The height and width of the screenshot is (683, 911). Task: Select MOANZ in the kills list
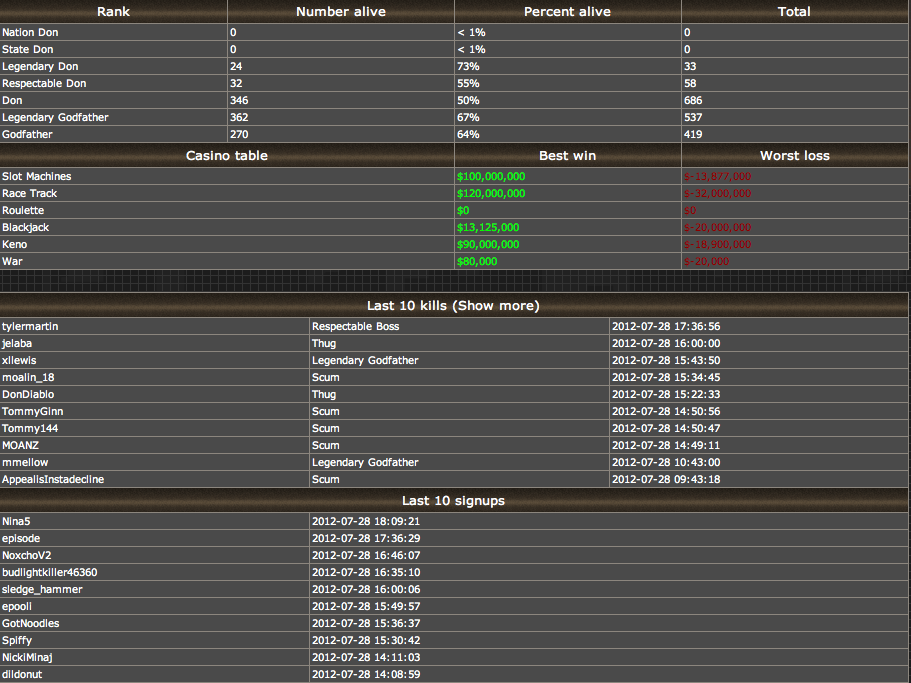(x=20, y=445)
